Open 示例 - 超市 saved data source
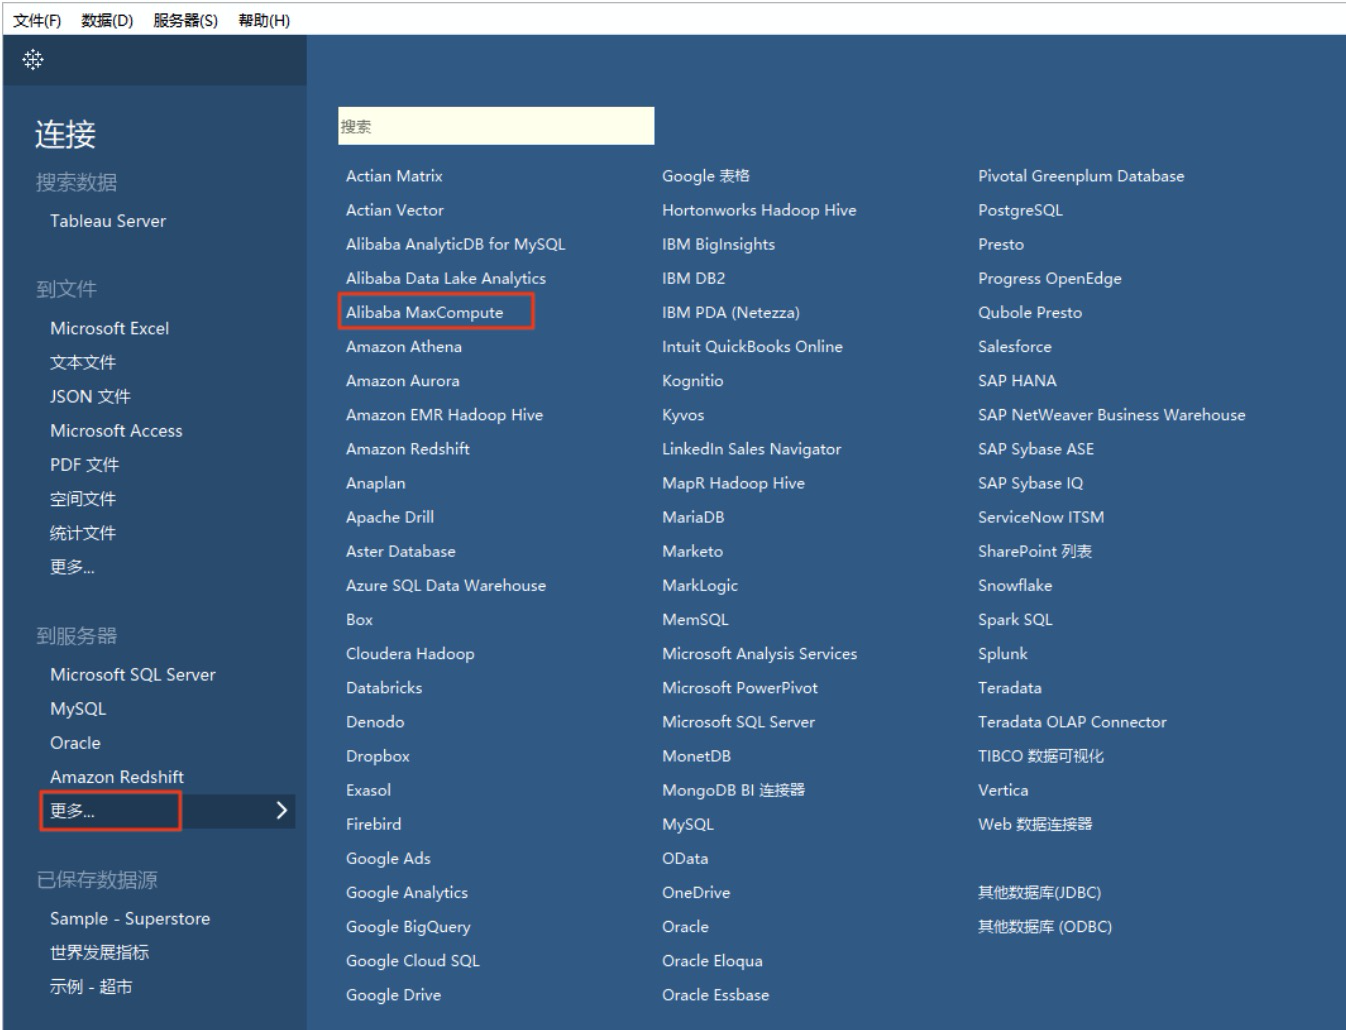 (91, 986)
